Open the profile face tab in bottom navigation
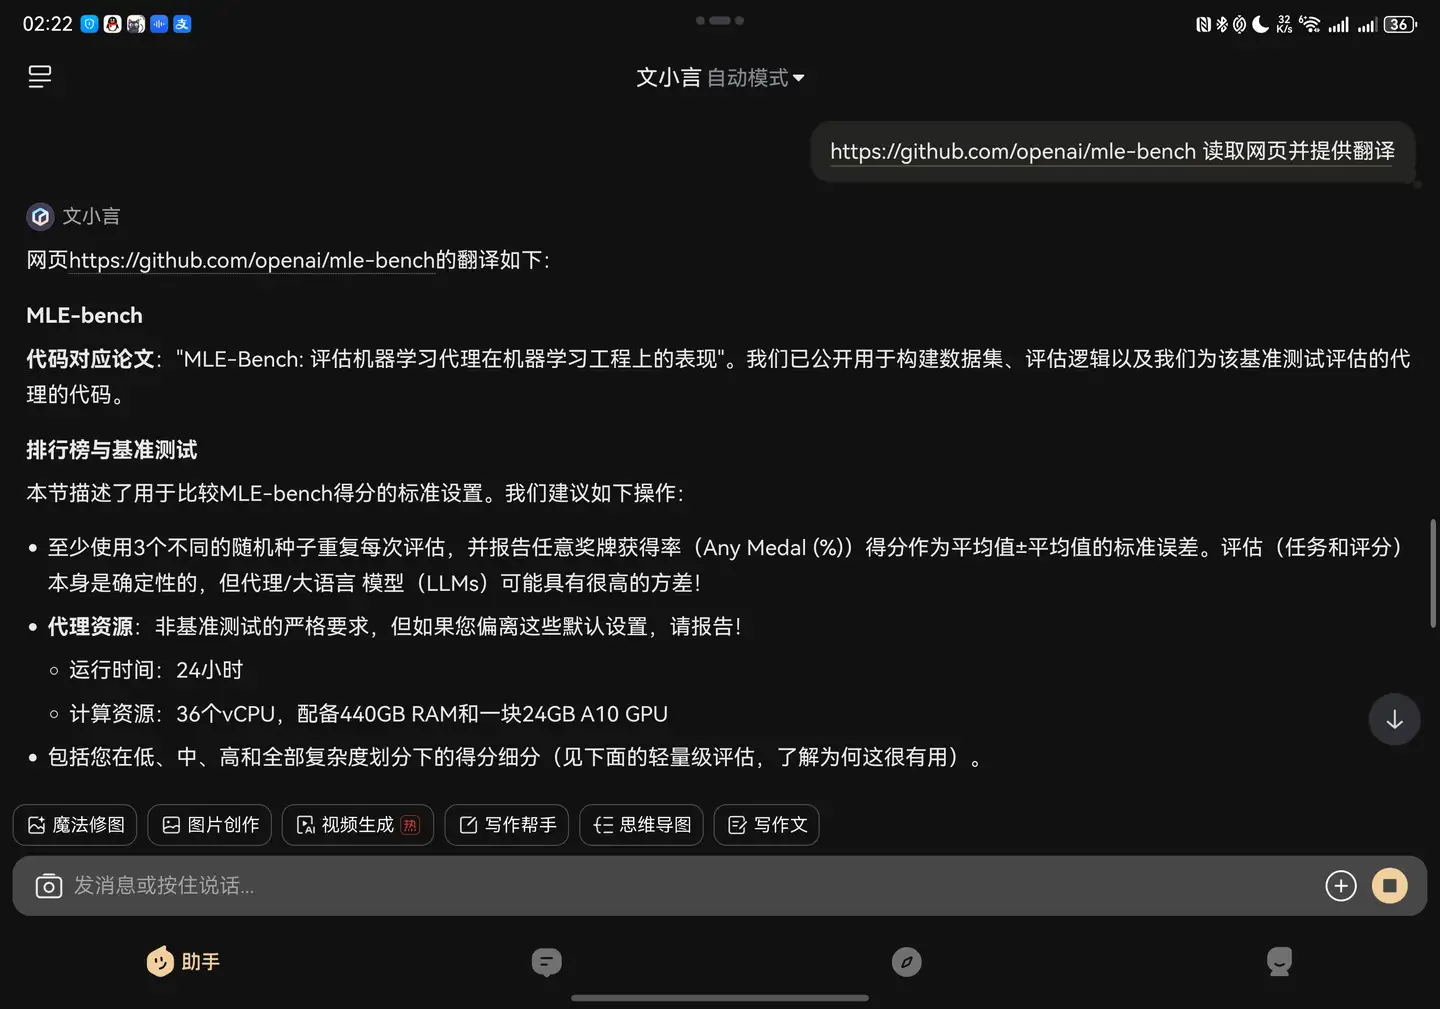 1279,962
